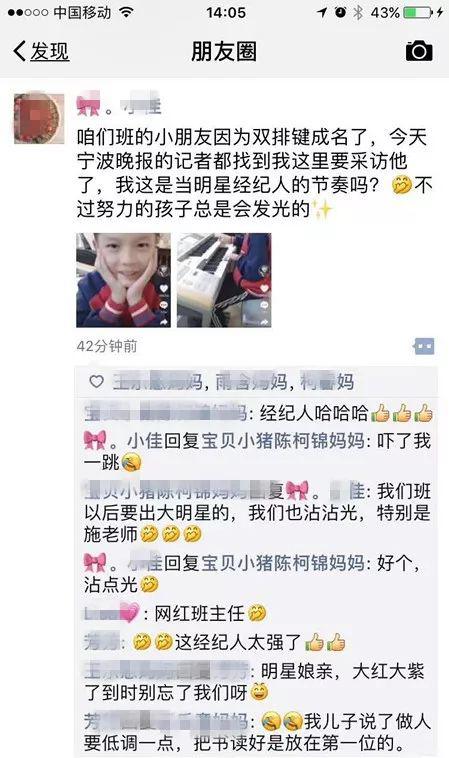Tap the heart on the child photo

(164, 289)
